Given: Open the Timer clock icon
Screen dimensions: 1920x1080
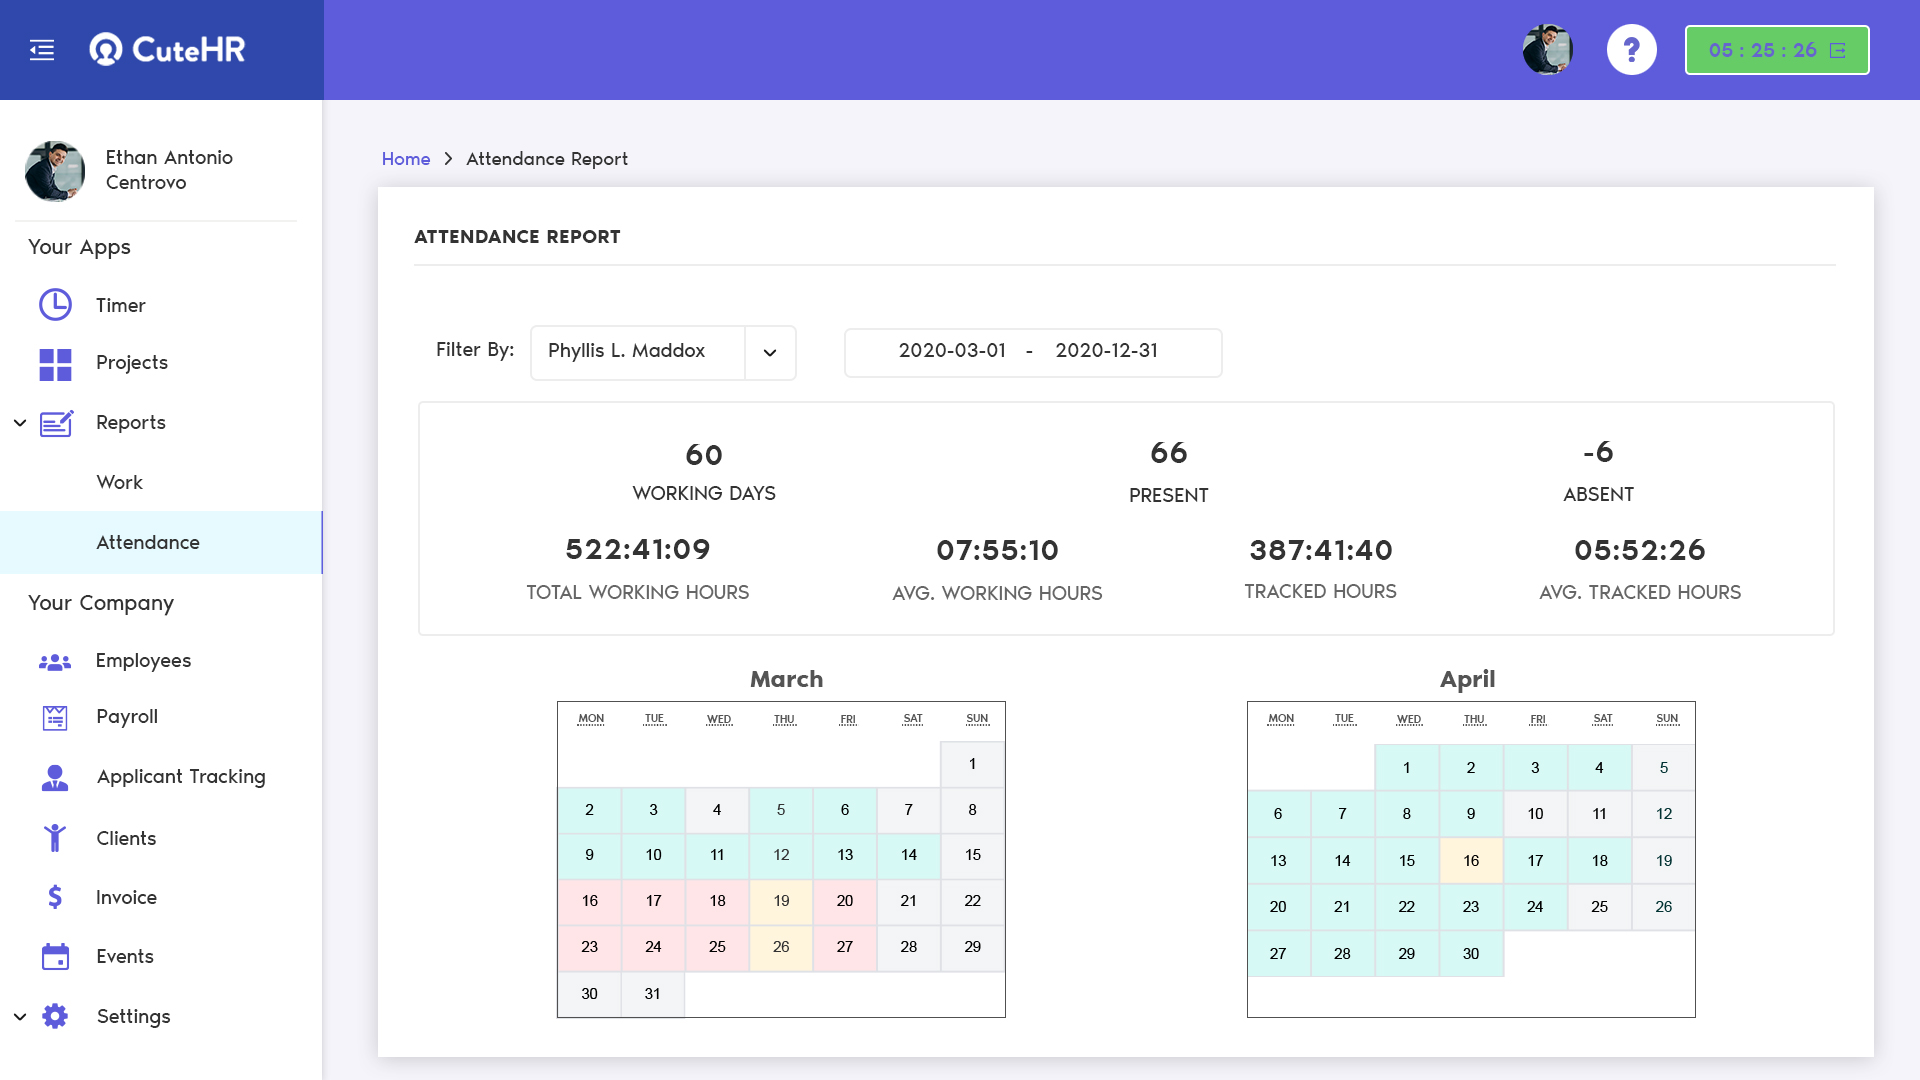Looking at the screenshot, I should pyautogui.click(x=55, y=305).
